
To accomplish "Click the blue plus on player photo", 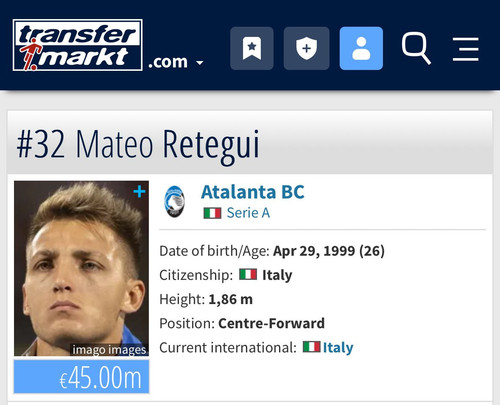I will 139,192.
